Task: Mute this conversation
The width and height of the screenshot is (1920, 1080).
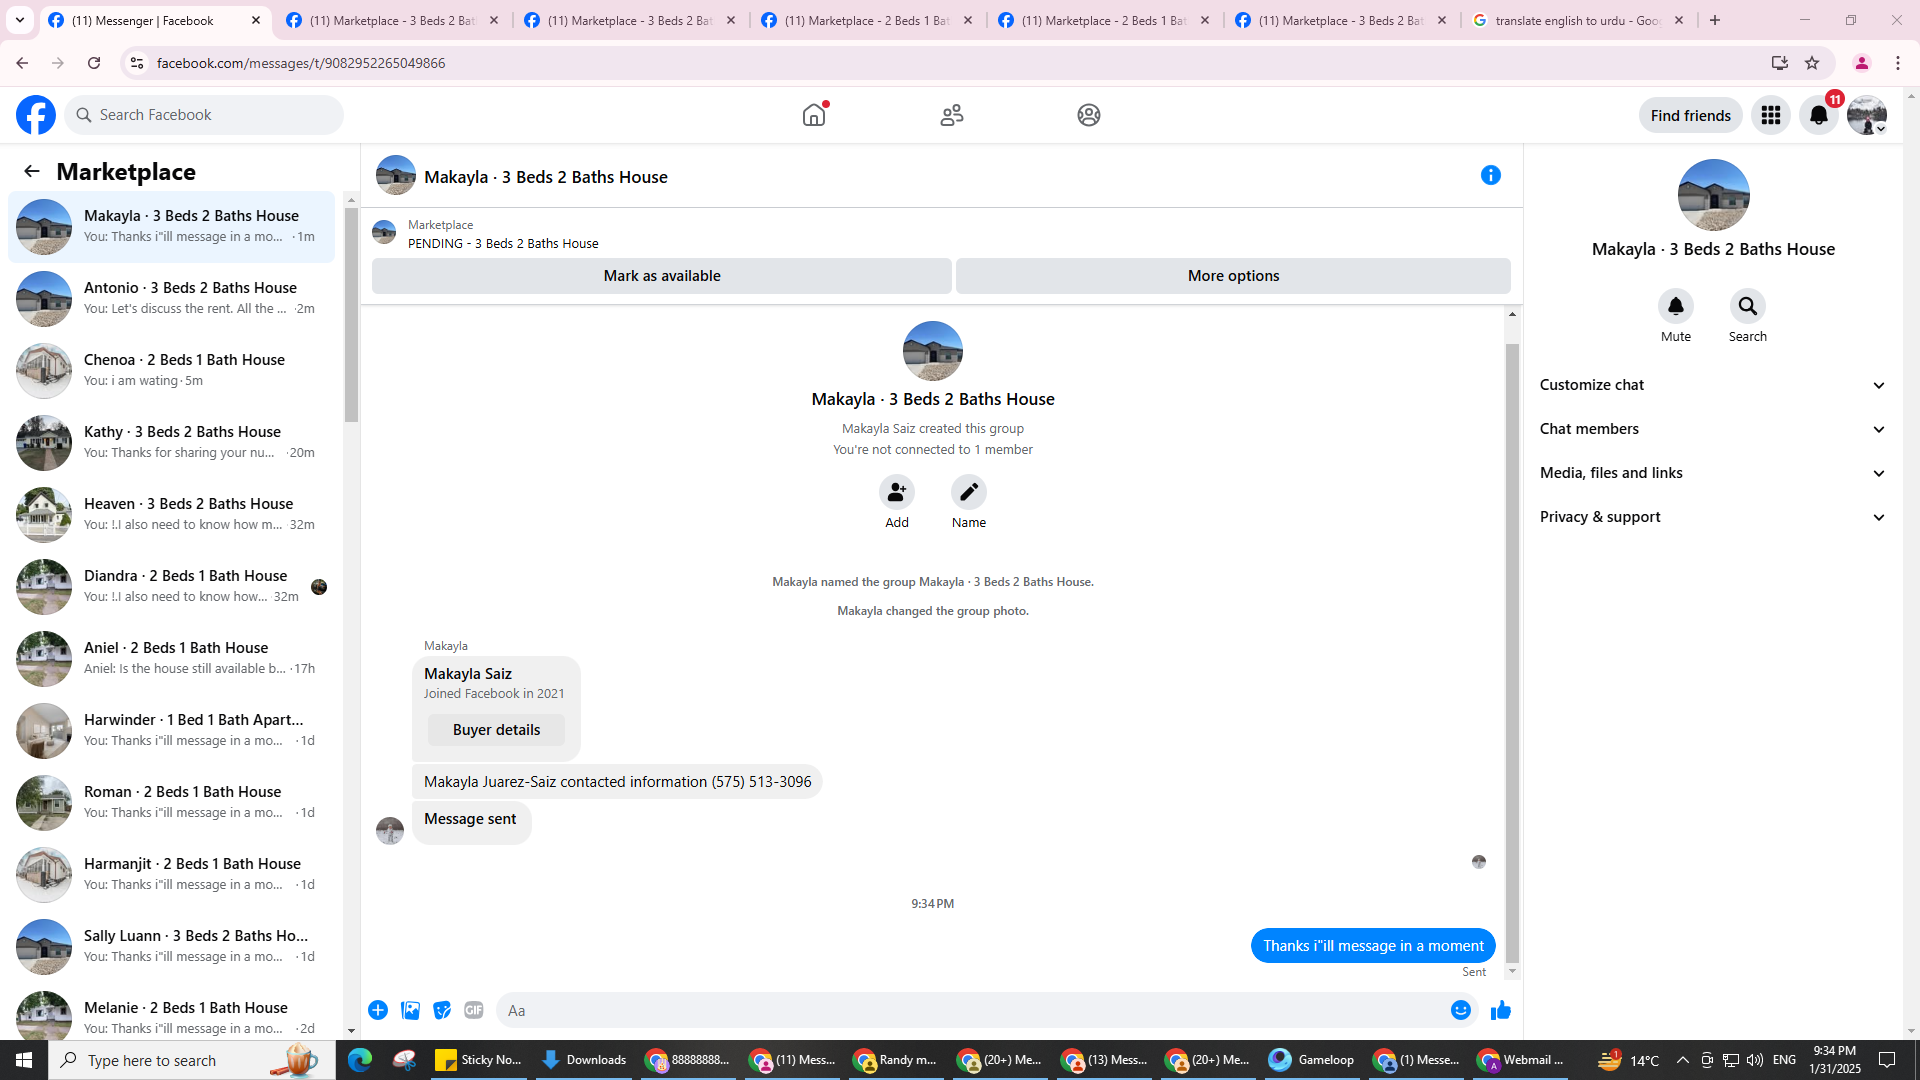Action: pos(1676,306)
